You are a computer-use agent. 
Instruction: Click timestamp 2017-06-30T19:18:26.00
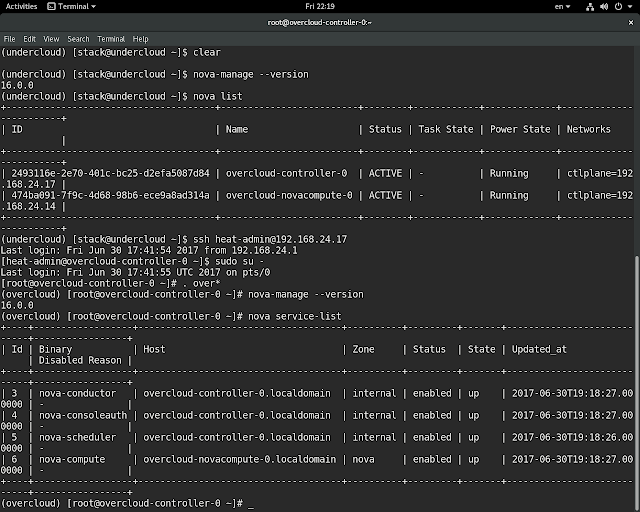(572, 438)
